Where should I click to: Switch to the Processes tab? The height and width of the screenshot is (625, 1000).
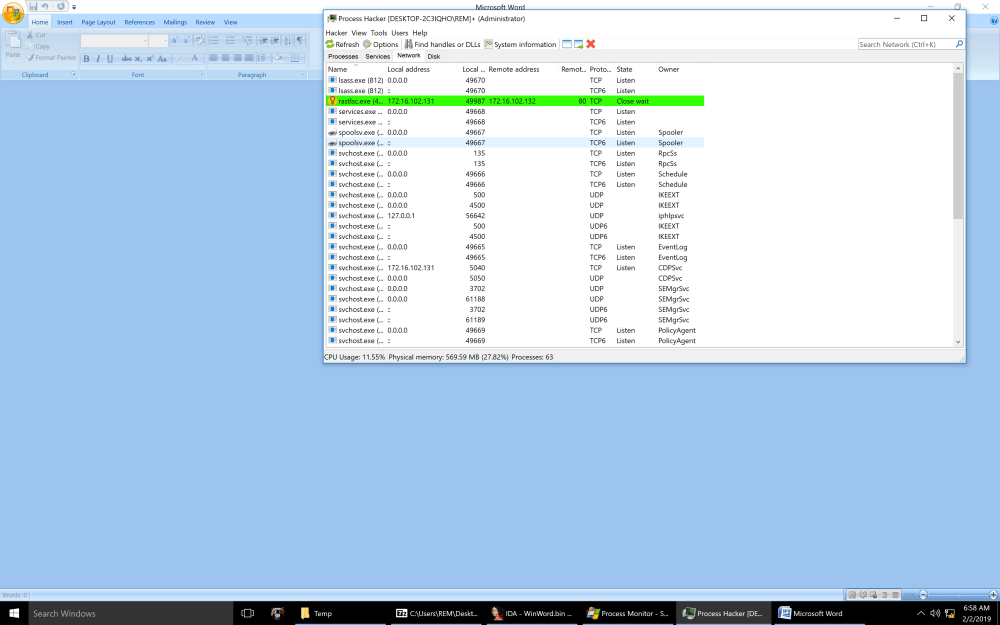click(x=343, y=56)
